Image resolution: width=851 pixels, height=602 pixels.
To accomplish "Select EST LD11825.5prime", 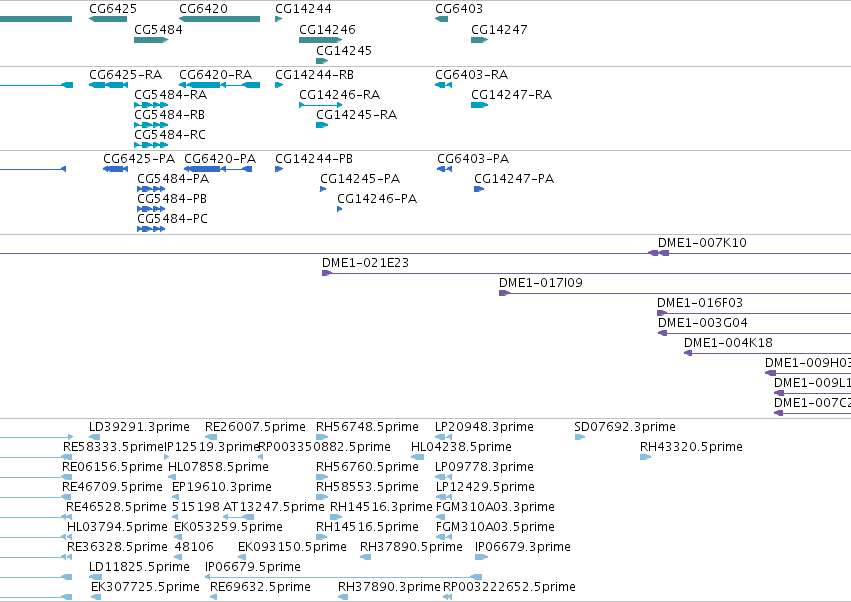I will coord(139,567).
